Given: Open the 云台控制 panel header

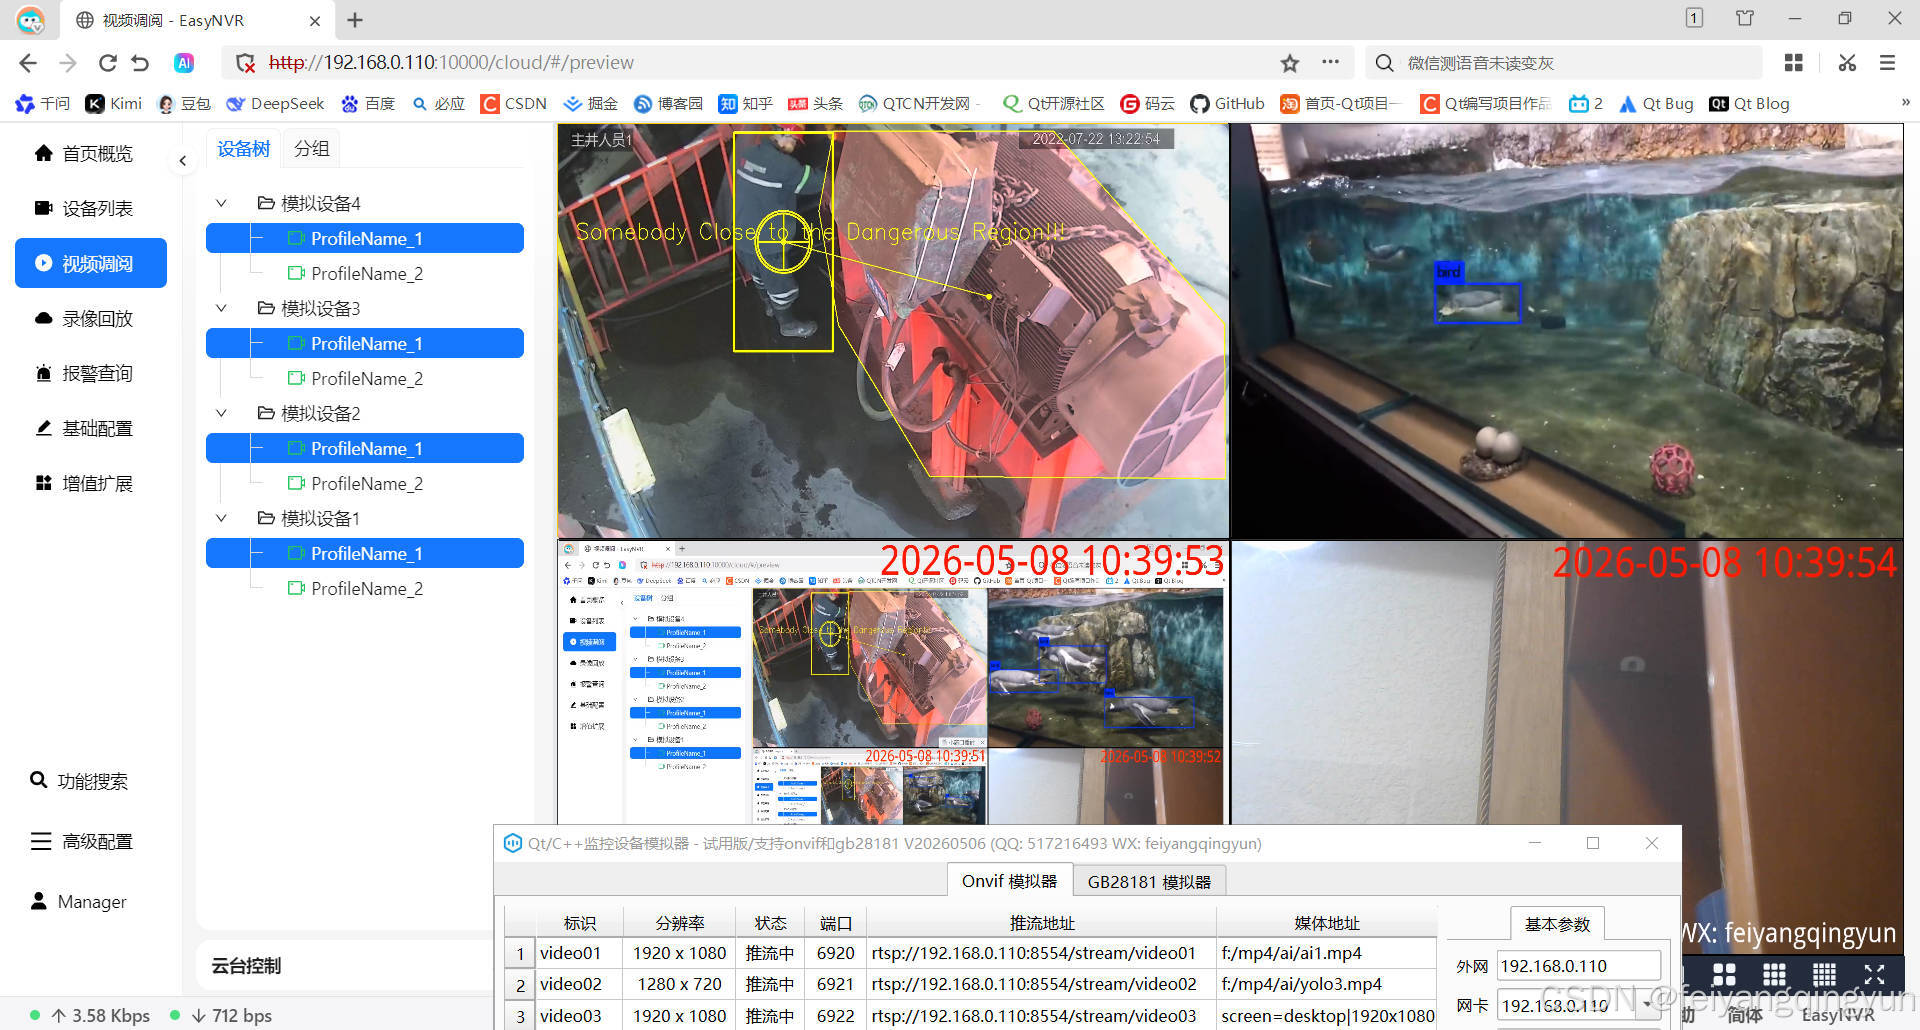Looking at the screenshot, I should tap(246, 965).
